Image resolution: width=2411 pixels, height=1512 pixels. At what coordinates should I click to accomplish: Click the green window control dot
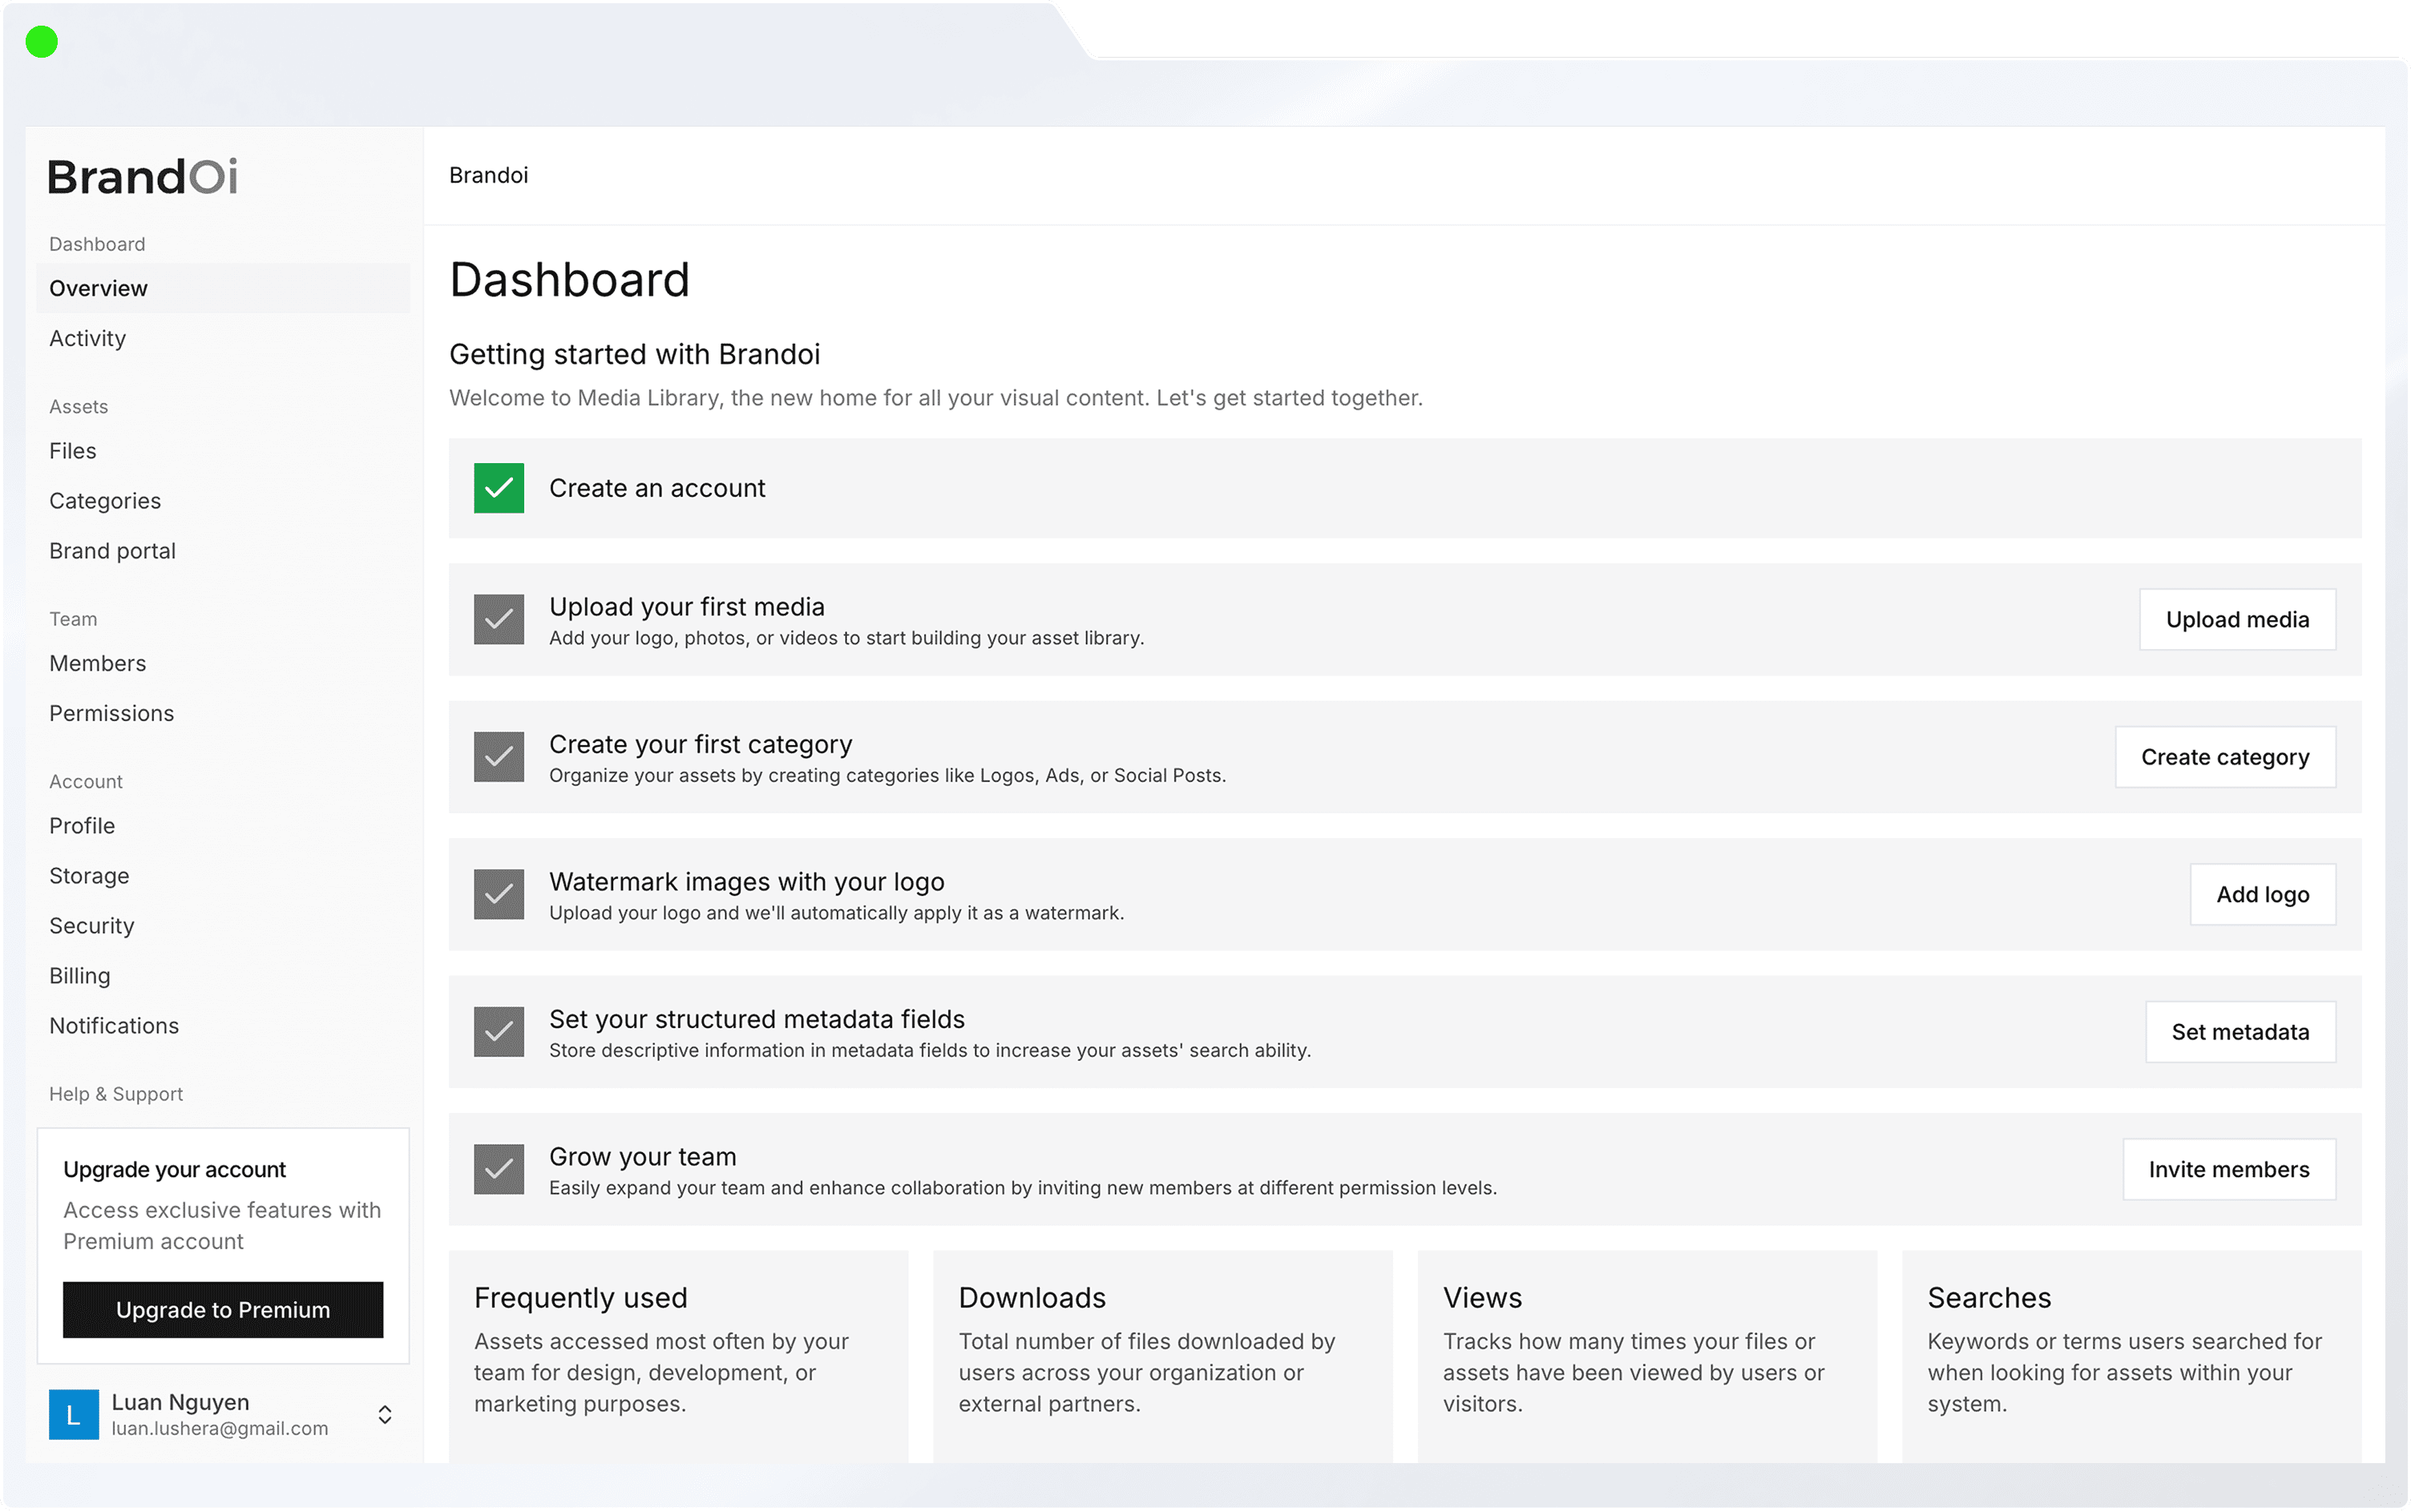[42, 42]
